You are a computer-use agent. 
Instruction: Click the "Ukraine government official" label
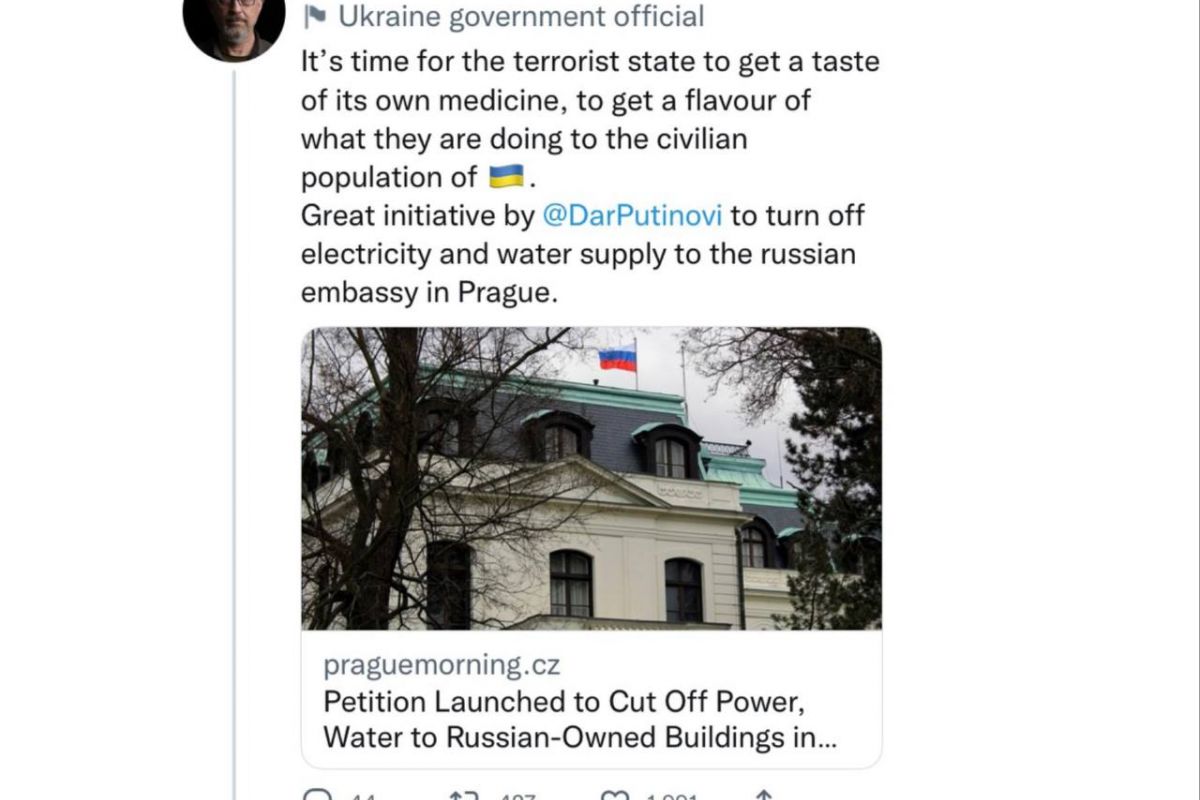[x=522, y=17]
